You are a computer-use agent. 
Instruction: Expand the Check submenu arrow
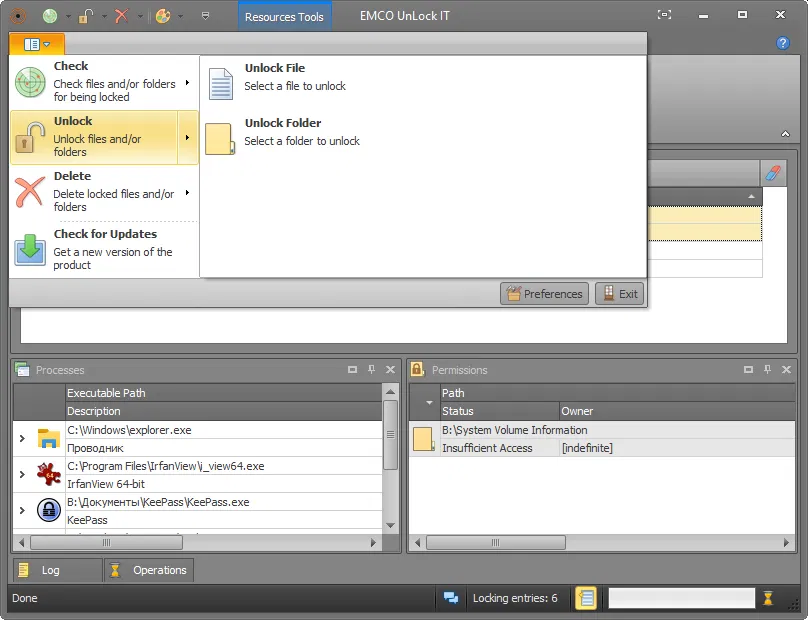pos(188,82)
